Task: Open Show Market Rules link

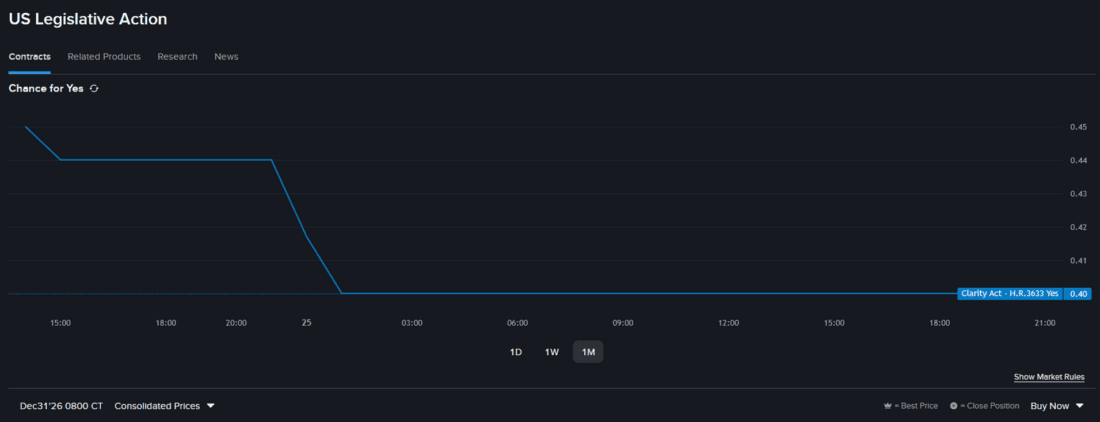Action: (x=1049, y=377)
